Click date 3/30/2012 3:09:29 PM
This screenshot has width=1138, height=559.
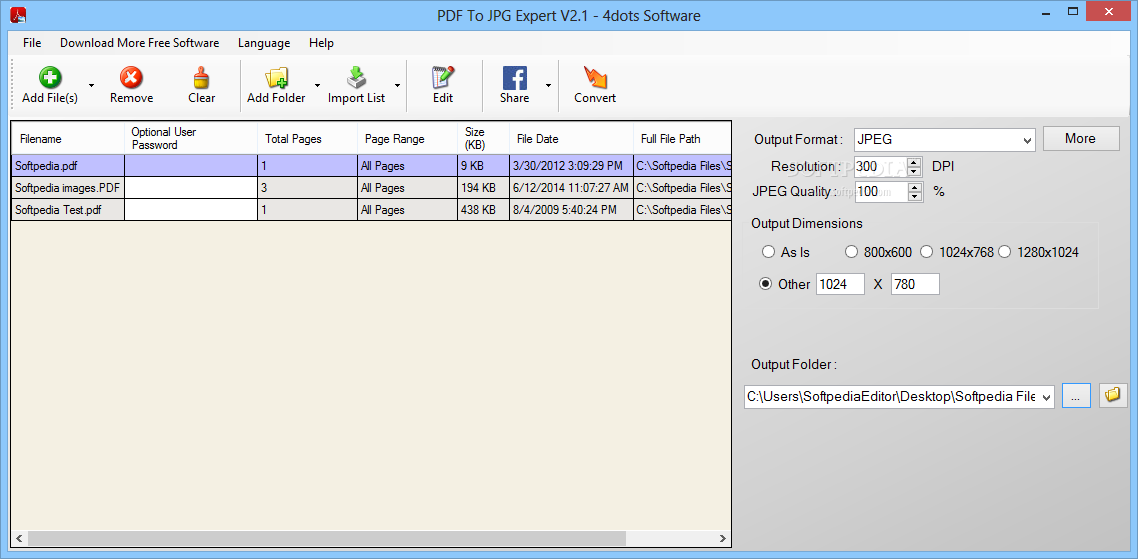pyautogui.click(x=571, y=166)
